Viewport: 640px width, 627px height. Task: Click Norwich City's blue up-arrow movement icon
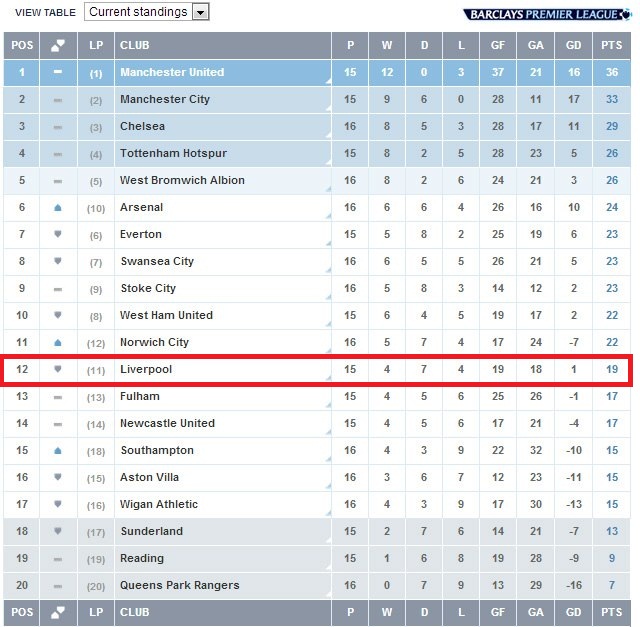pos(58,342)
